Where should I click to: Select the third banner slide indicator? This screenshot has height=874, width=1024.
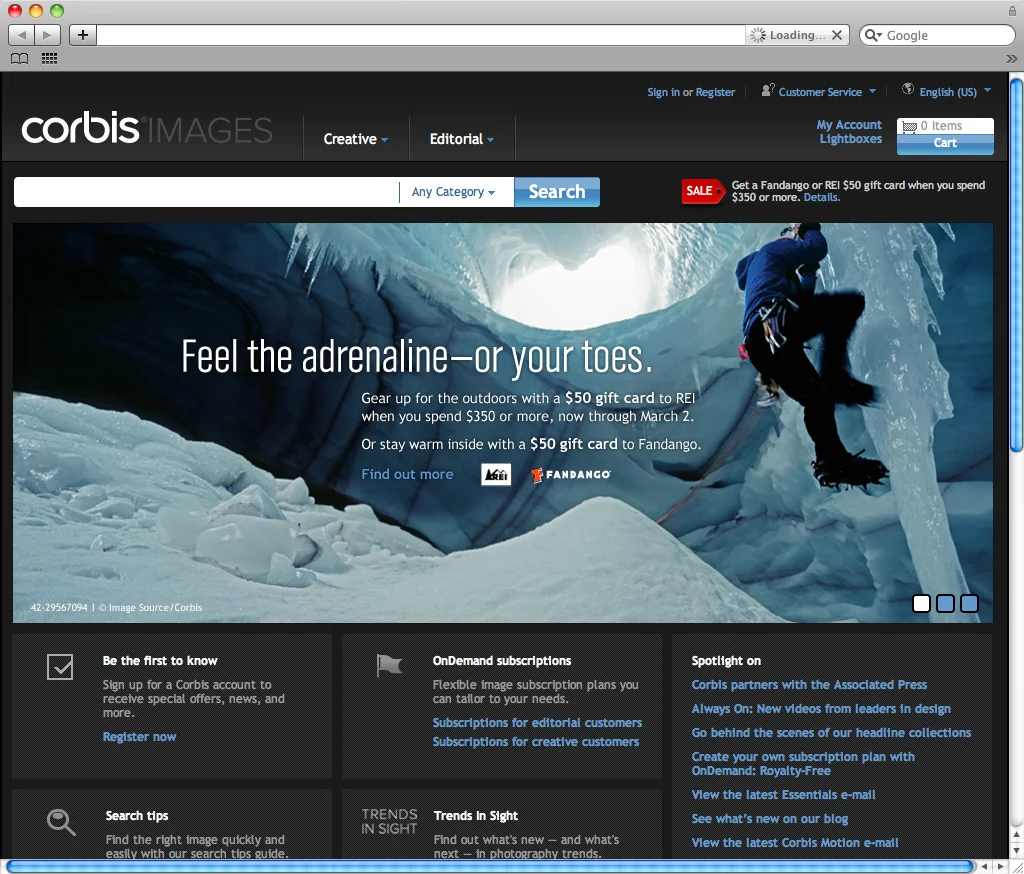click(x=969, y=604)
